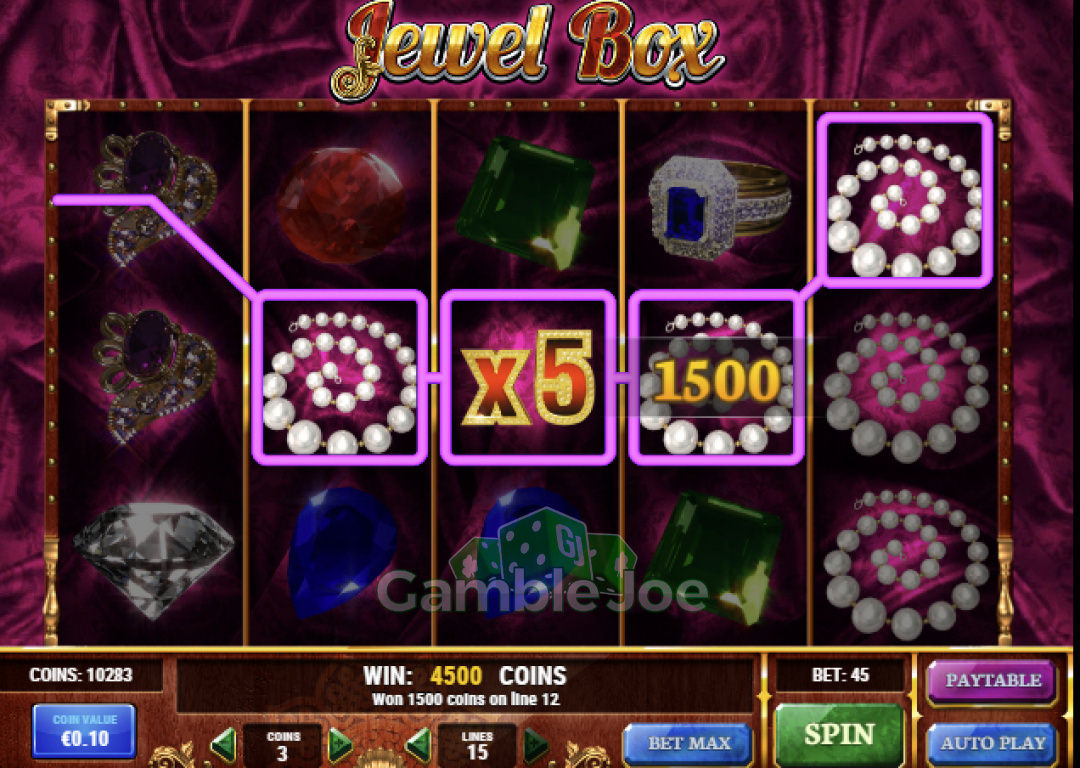Increase coins with the right green arrow
This screenshot has width=1080, height=768.
coord(340,744)
